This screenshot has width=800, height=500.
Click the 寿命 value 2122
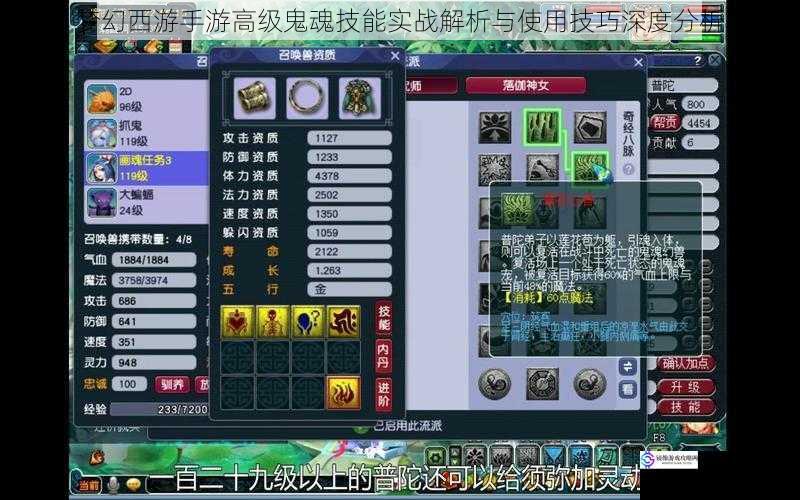[x=349, y=252]
